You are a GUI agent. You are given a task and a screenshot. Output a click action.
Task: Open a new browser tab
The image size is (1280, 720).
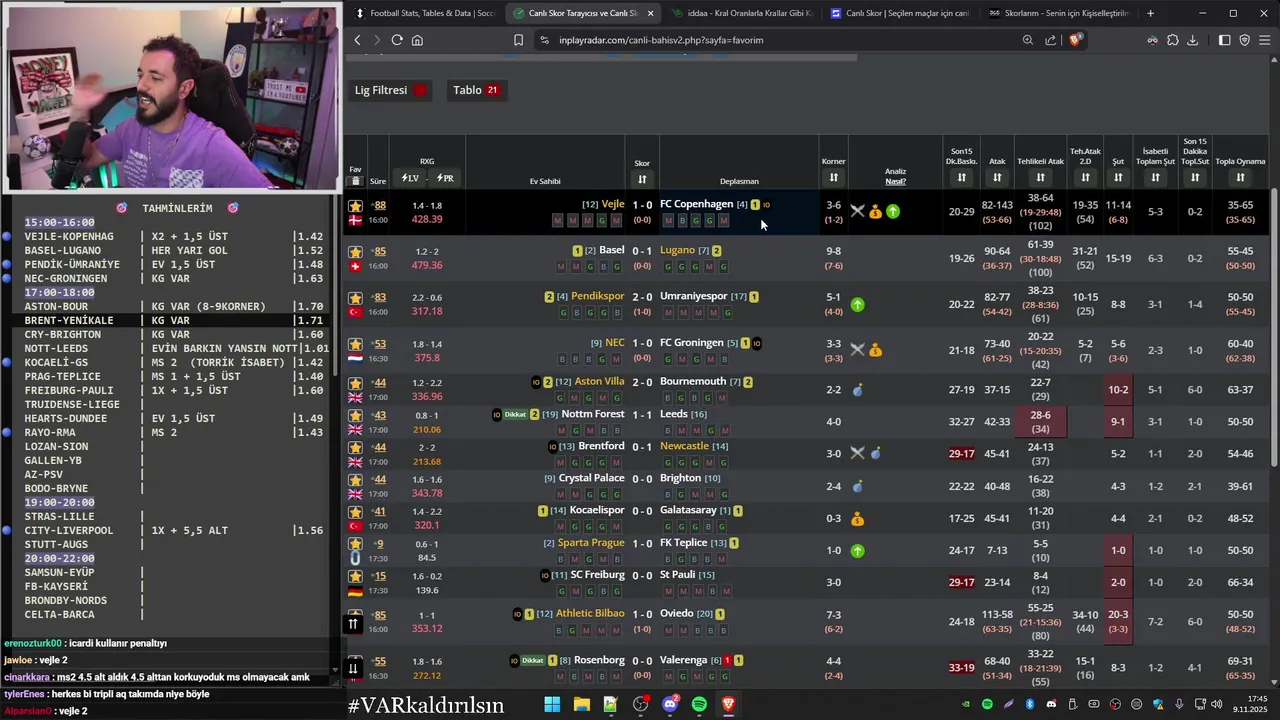[x=1150, y=13]
